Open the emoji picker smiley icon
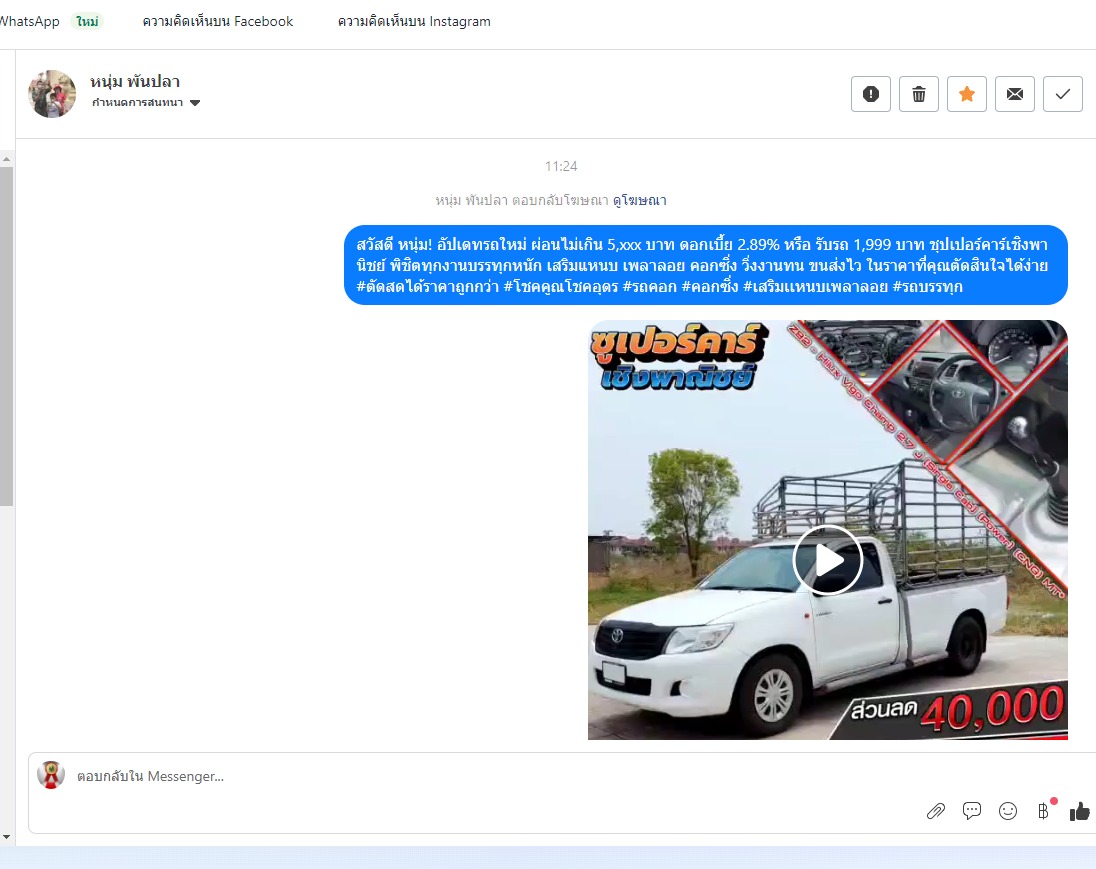 click(1008, 811)
